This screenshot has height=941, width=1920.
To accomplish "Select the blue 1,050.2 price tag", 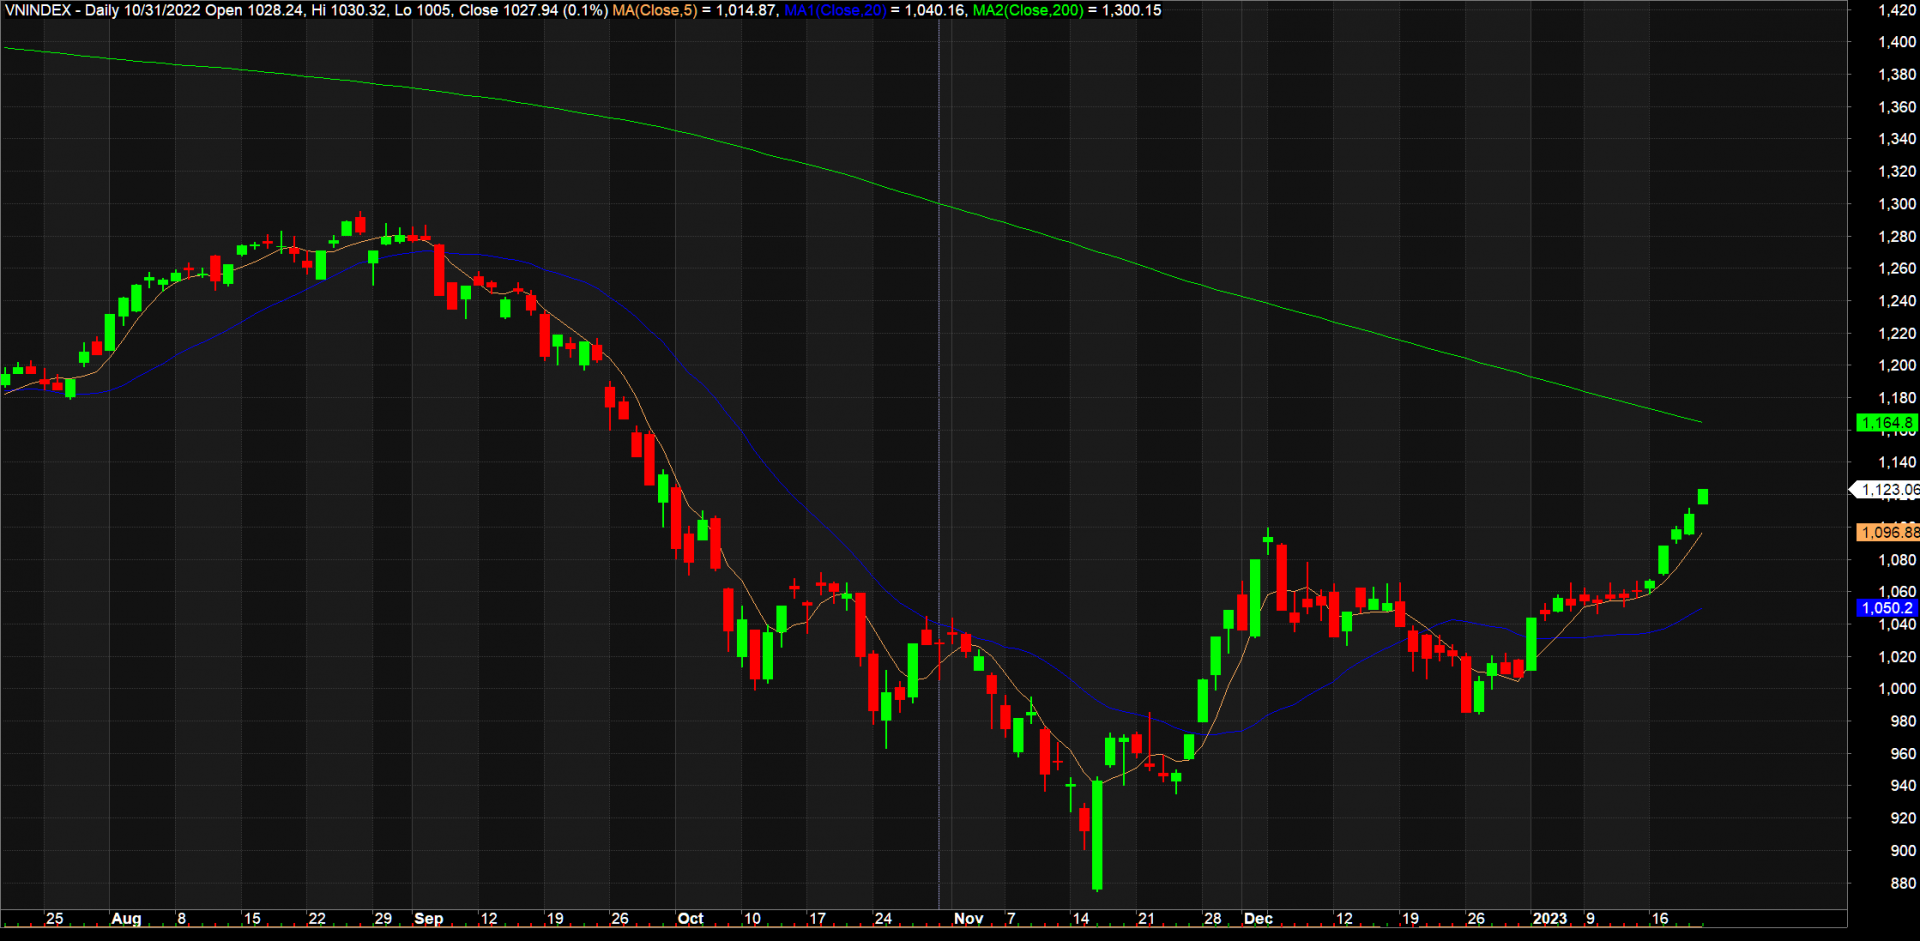I will (x=1886, y=608).
